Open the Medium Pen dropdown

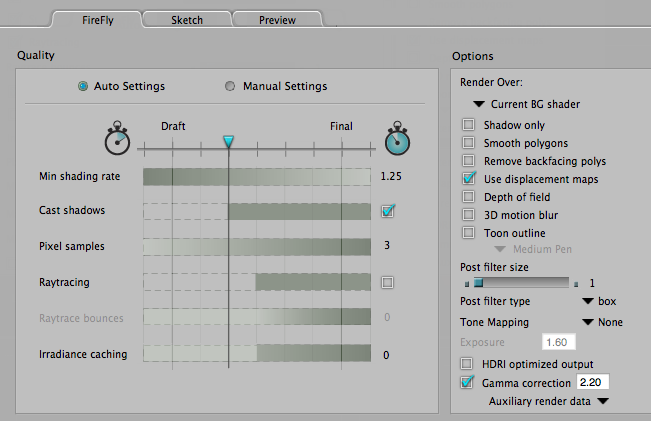point(533,249)
